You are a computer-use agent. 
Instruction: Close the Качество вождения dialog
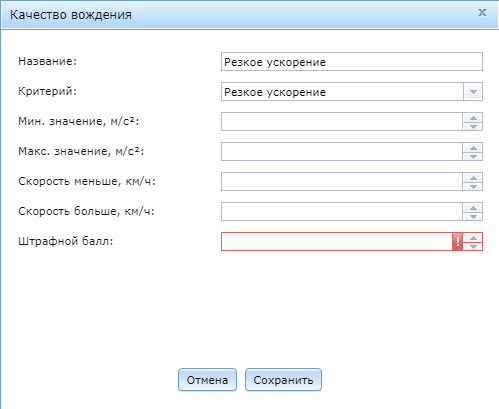pyautogui.click(x=482, y=12)
